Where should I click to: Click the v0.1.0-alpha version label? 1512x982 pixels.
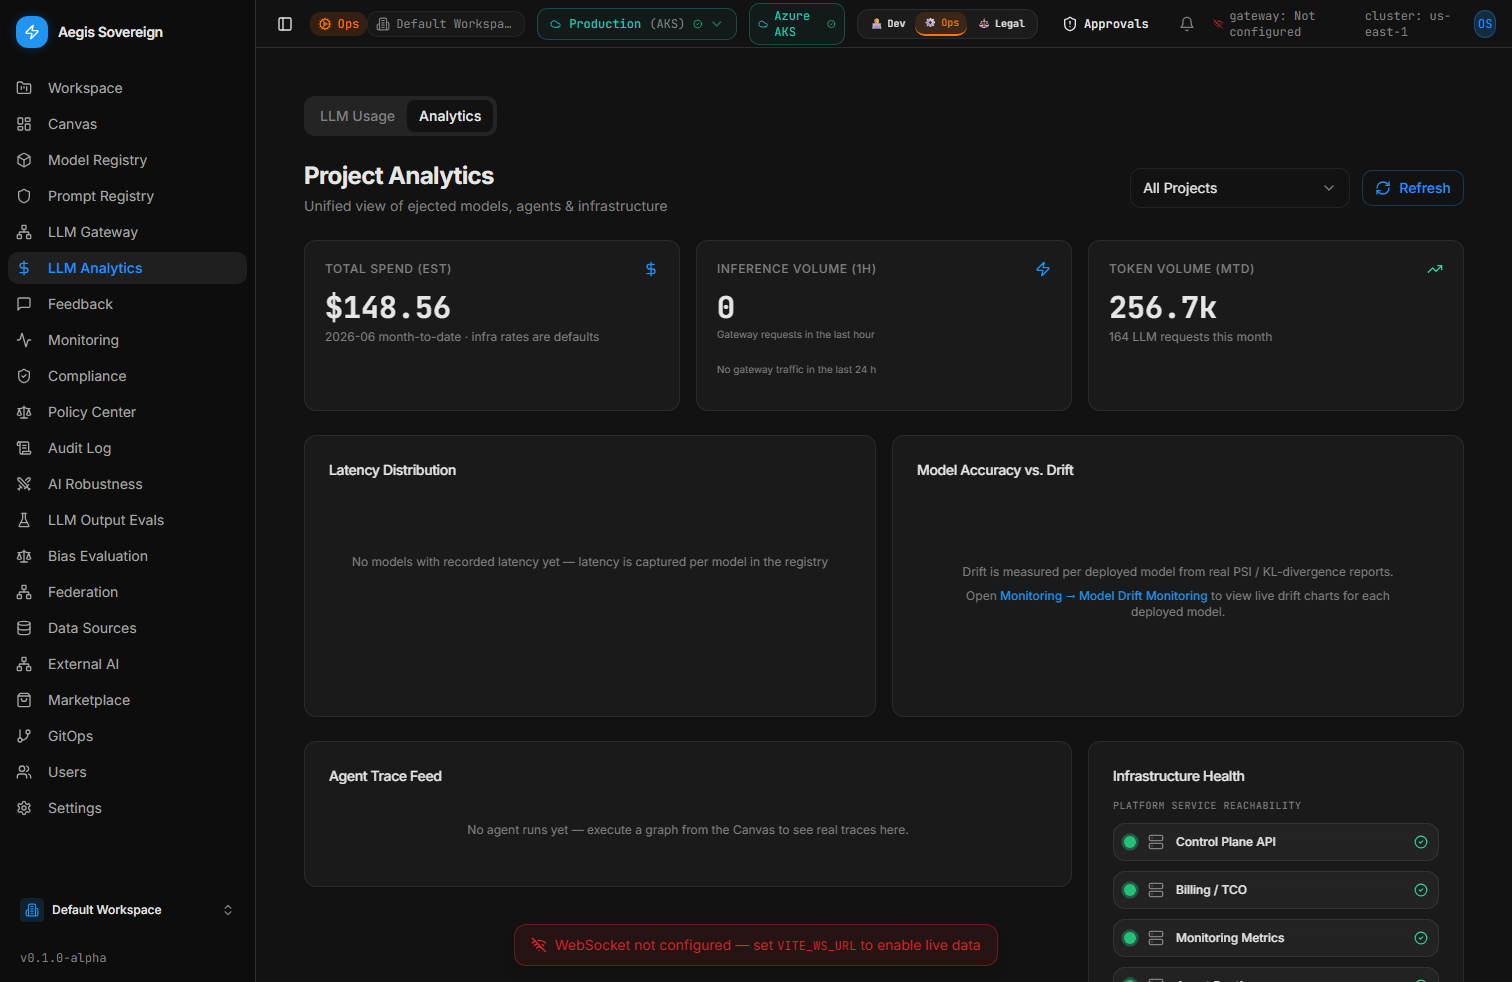[63, 958]
